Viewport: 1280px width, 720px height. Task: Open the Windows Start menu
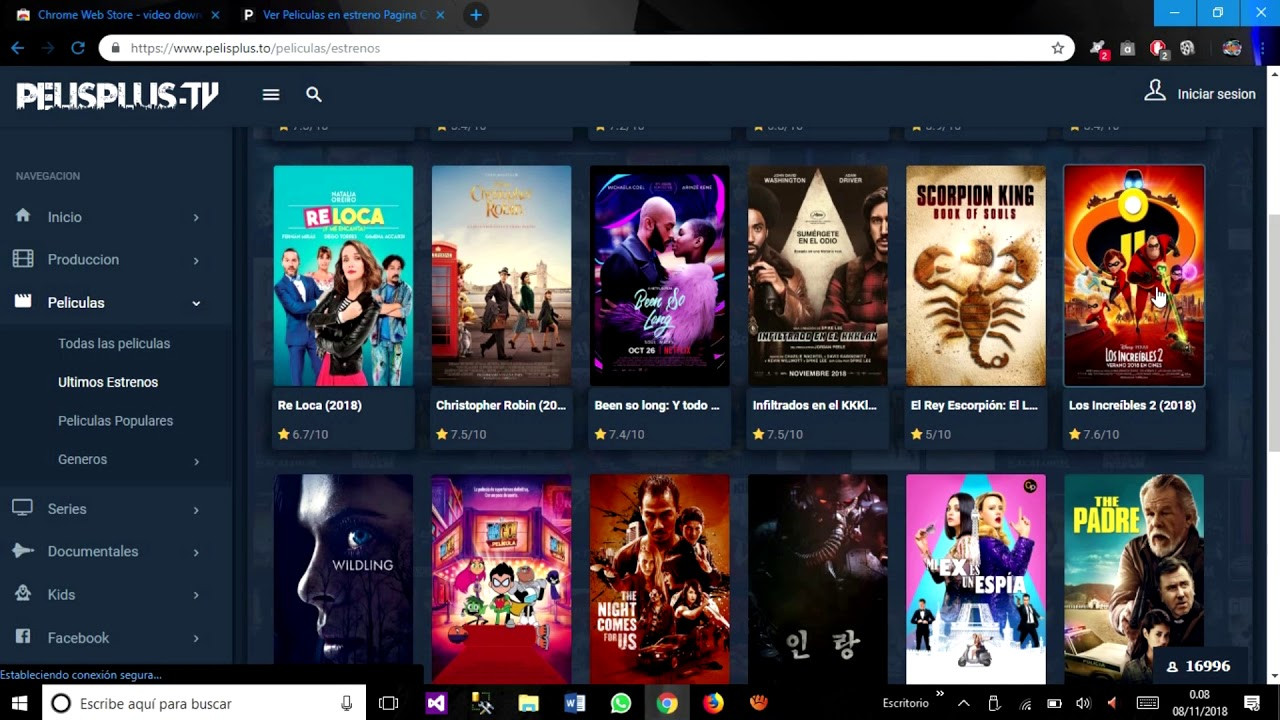tap(20, 703)
